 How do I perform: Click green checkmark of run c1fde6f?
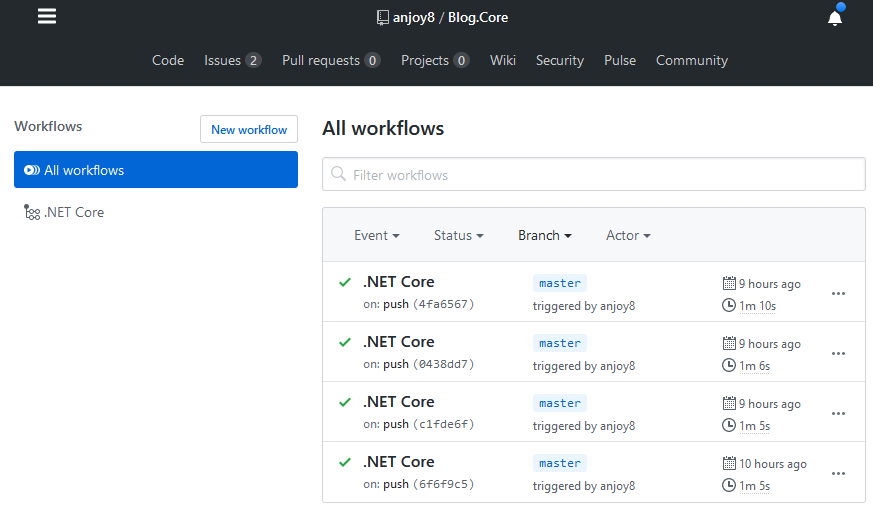345,402
